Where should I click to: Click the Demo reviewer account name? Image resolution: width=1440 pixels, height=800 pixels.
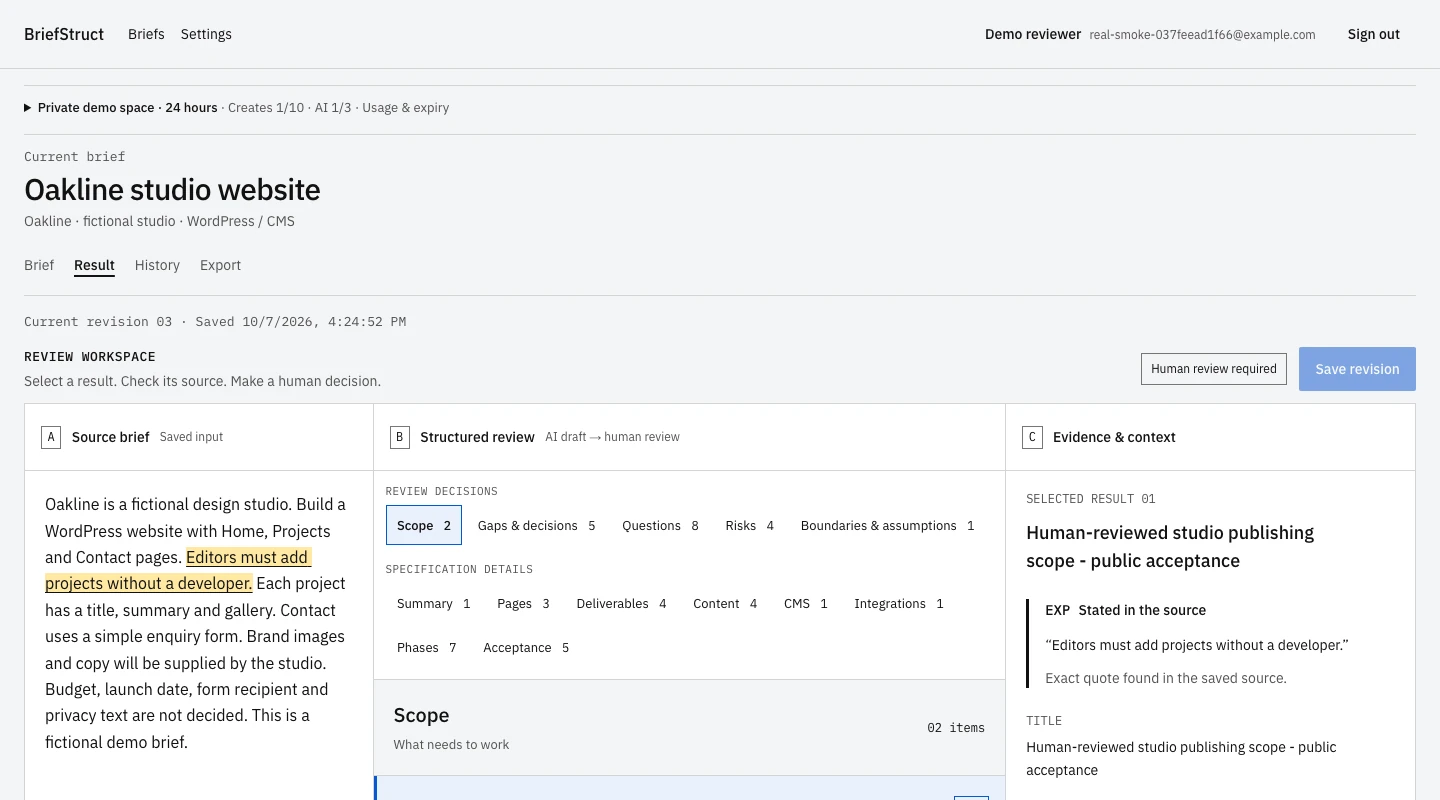[1033, 34]
